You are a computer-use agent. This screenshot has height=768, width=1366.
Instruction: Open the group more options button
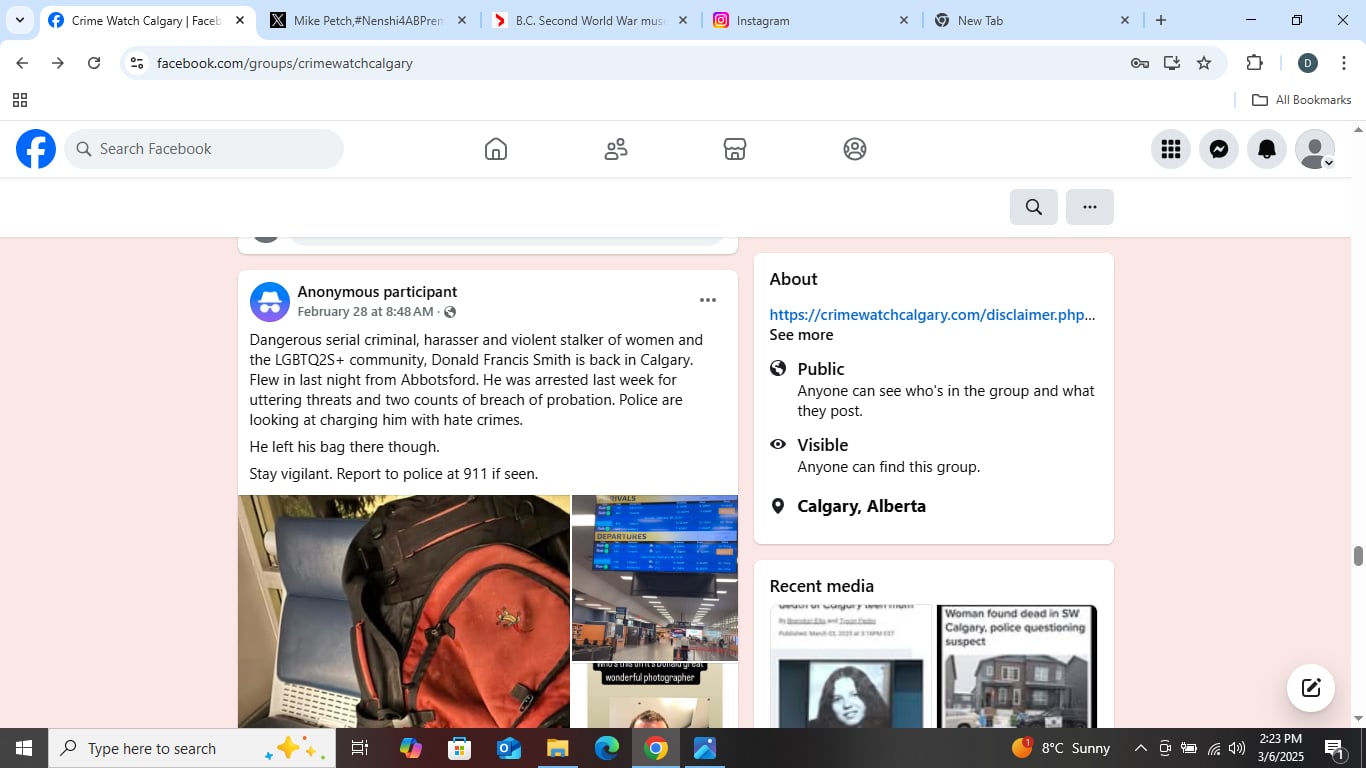point(1090,207)
